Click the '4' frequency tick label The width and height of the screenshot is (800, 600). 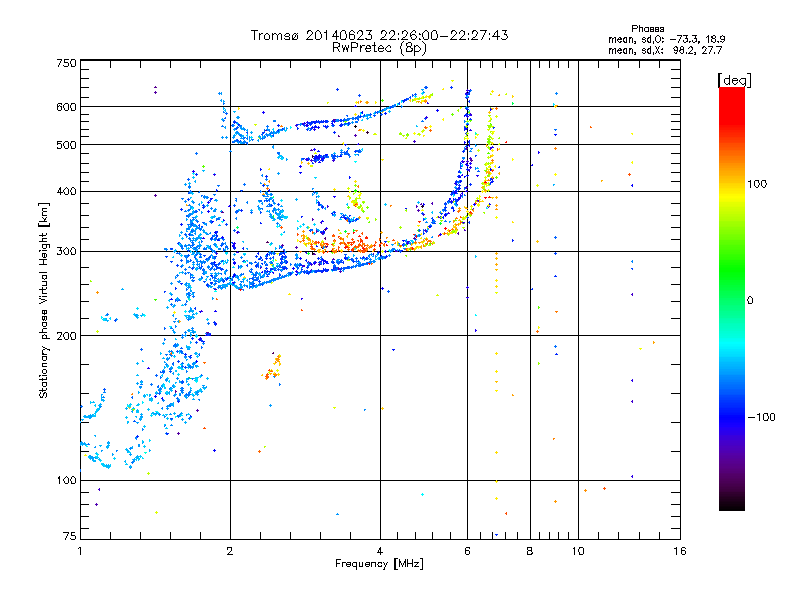point(380,551)
